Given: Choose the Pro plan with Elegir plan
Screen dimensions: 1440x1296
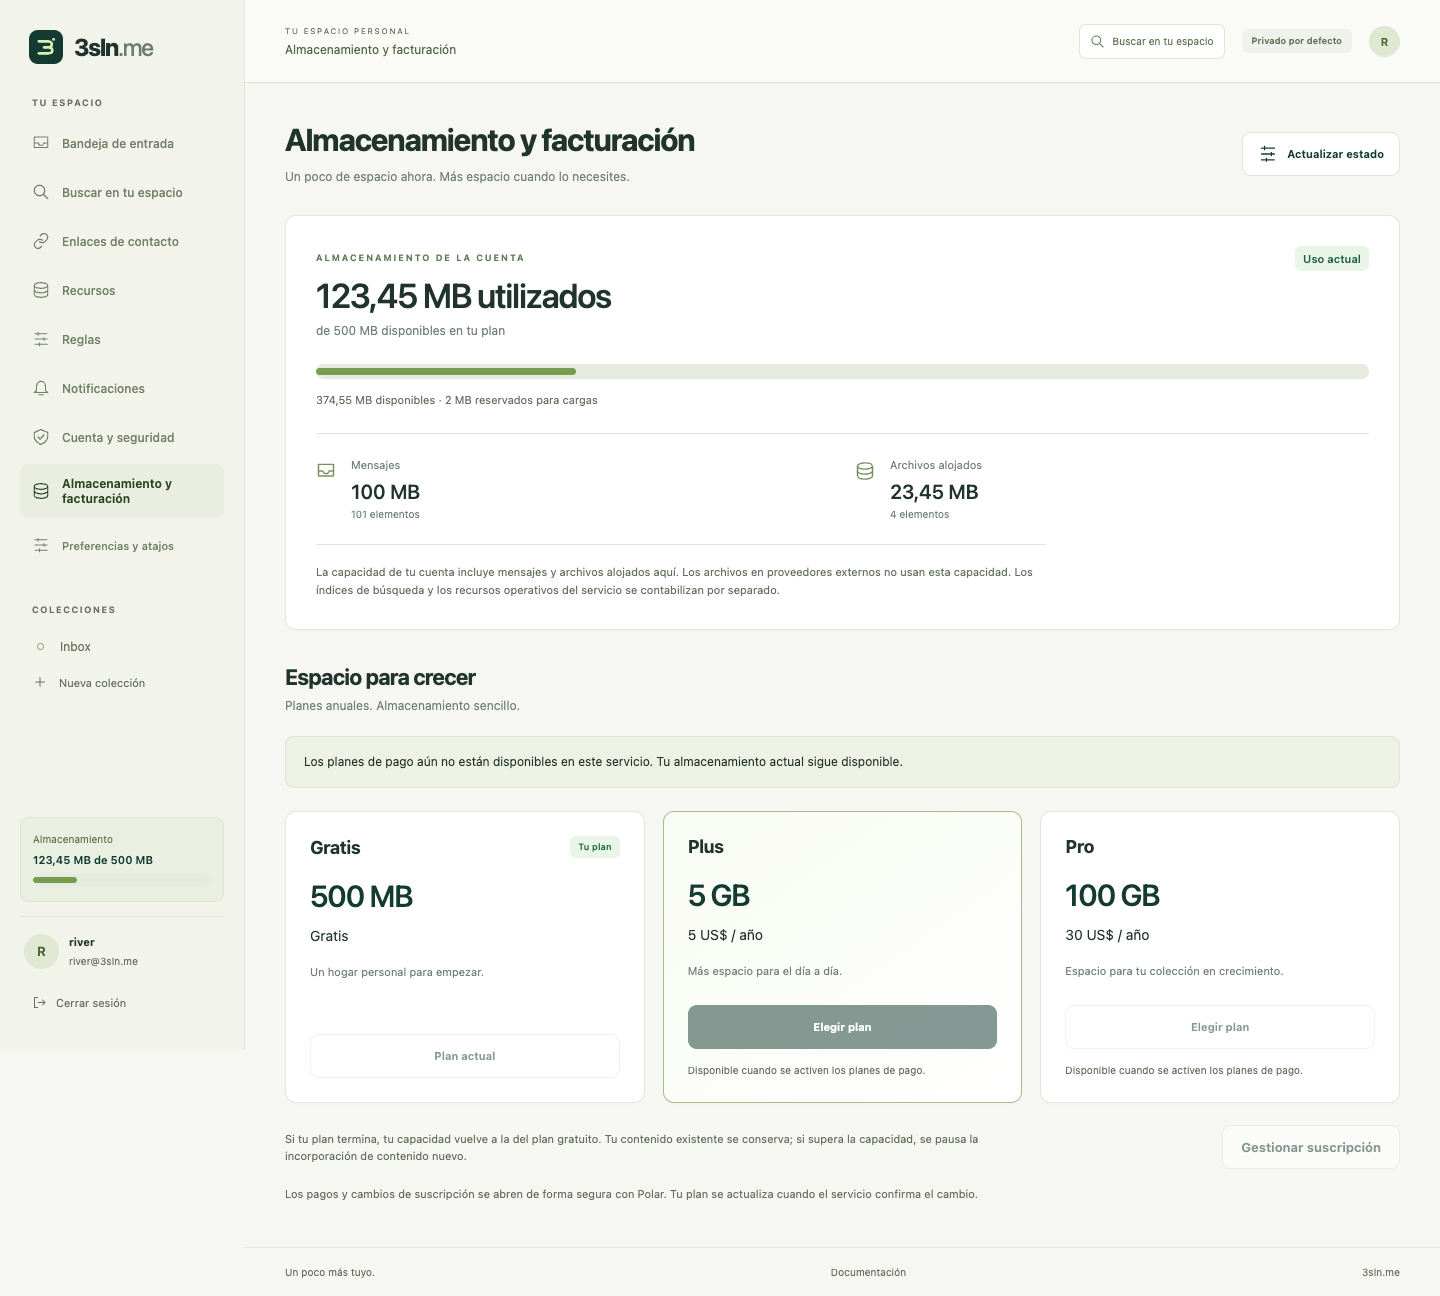Looking at the screenshot, I should pyautogui.click(x=1220, y=1027).
